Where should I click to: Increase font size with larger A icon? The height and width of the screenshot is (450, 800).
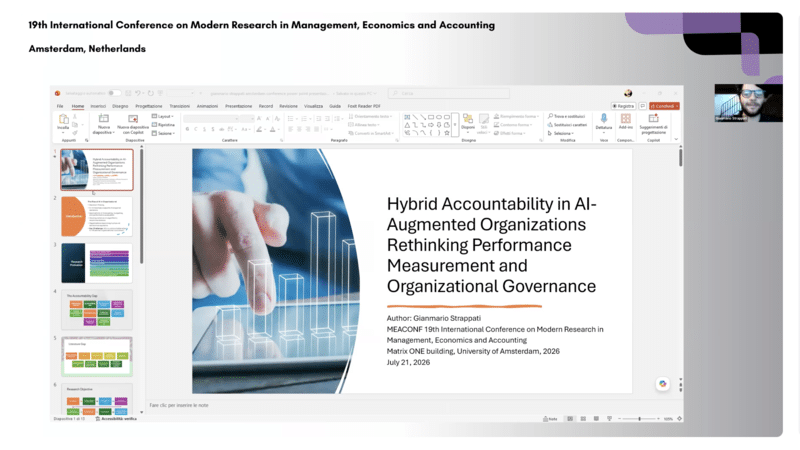(x=259, y=118)
